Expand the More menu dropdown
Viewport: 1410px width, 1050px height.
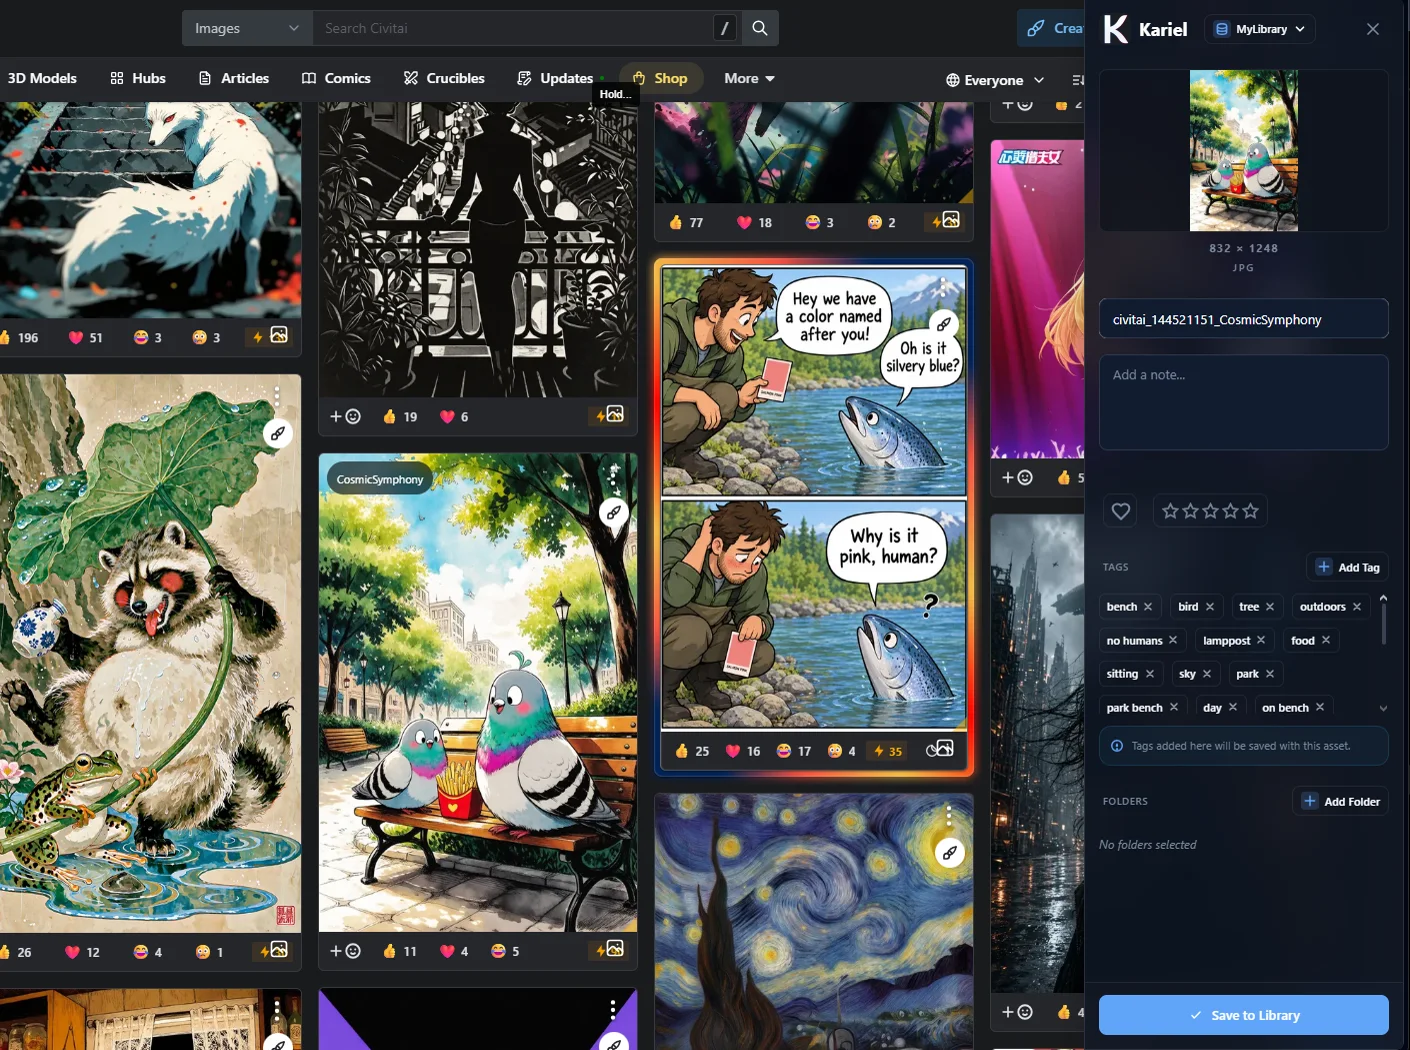[749, 78]
